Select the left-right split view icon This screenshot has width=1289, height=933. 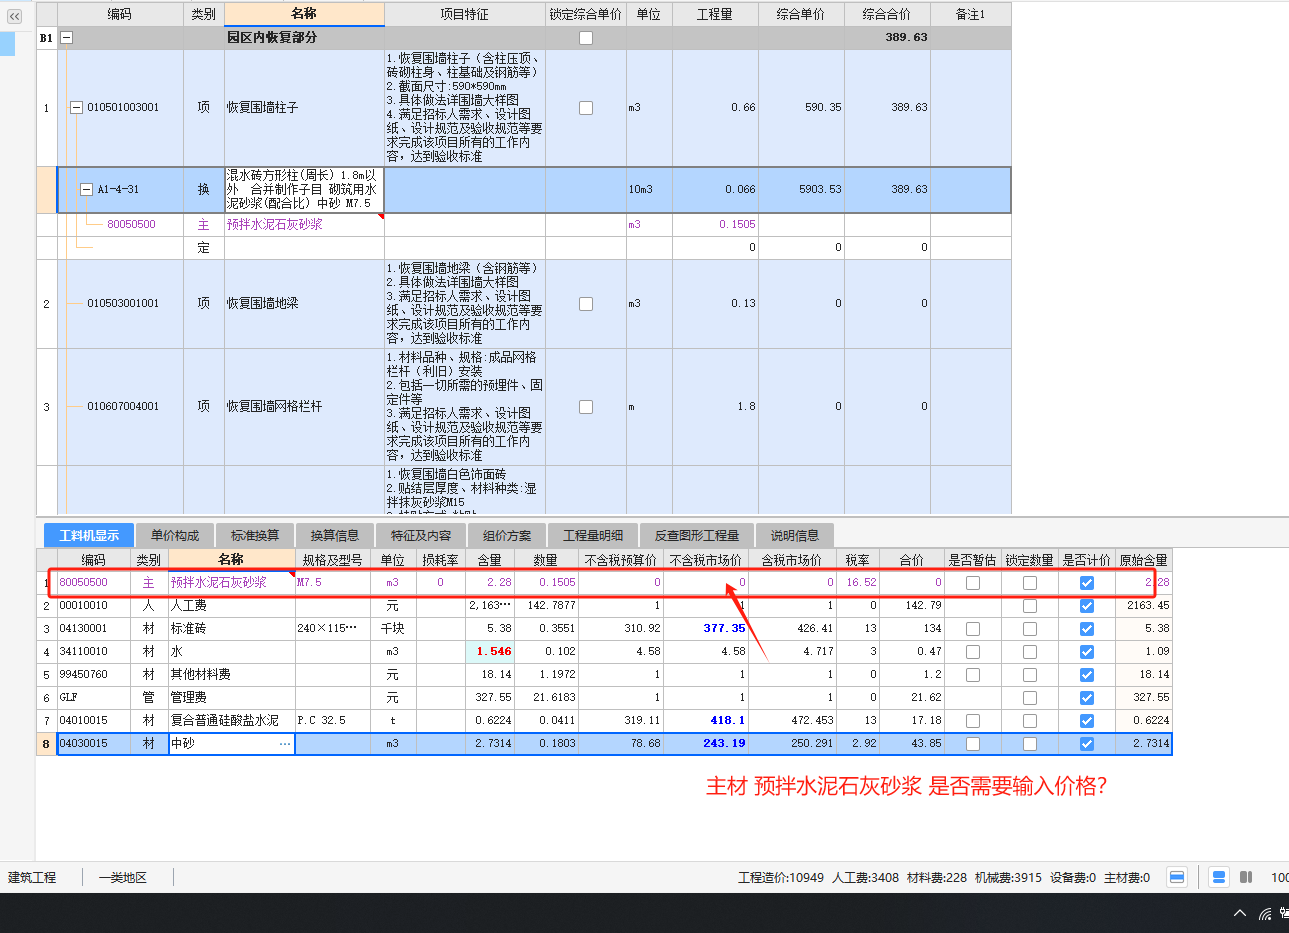point(1246,877)
